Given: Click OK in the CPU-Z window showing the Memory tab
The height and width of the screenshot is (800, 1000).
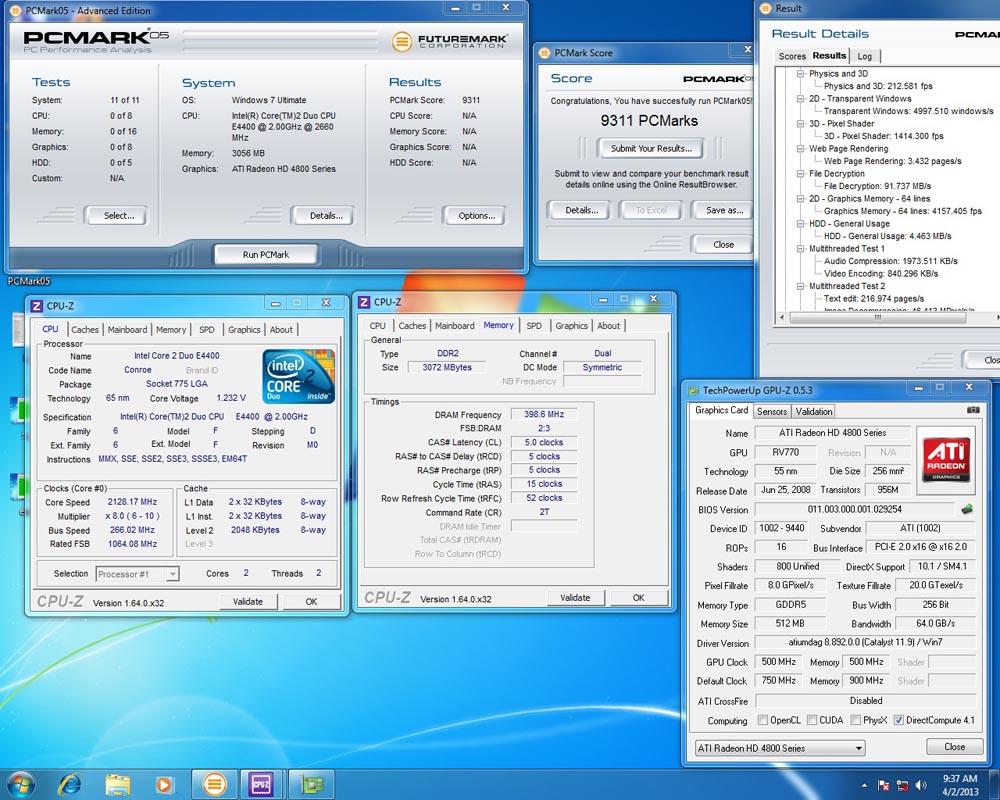Looking at the screenshot, I should tap(638, 598).
